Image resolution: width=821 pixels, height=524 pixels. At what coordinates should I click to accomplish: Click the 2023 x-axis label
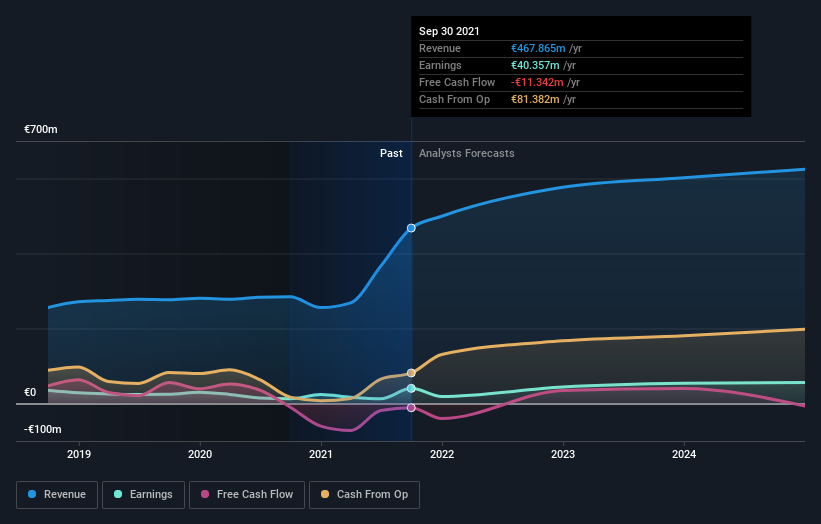coord(563,454)
